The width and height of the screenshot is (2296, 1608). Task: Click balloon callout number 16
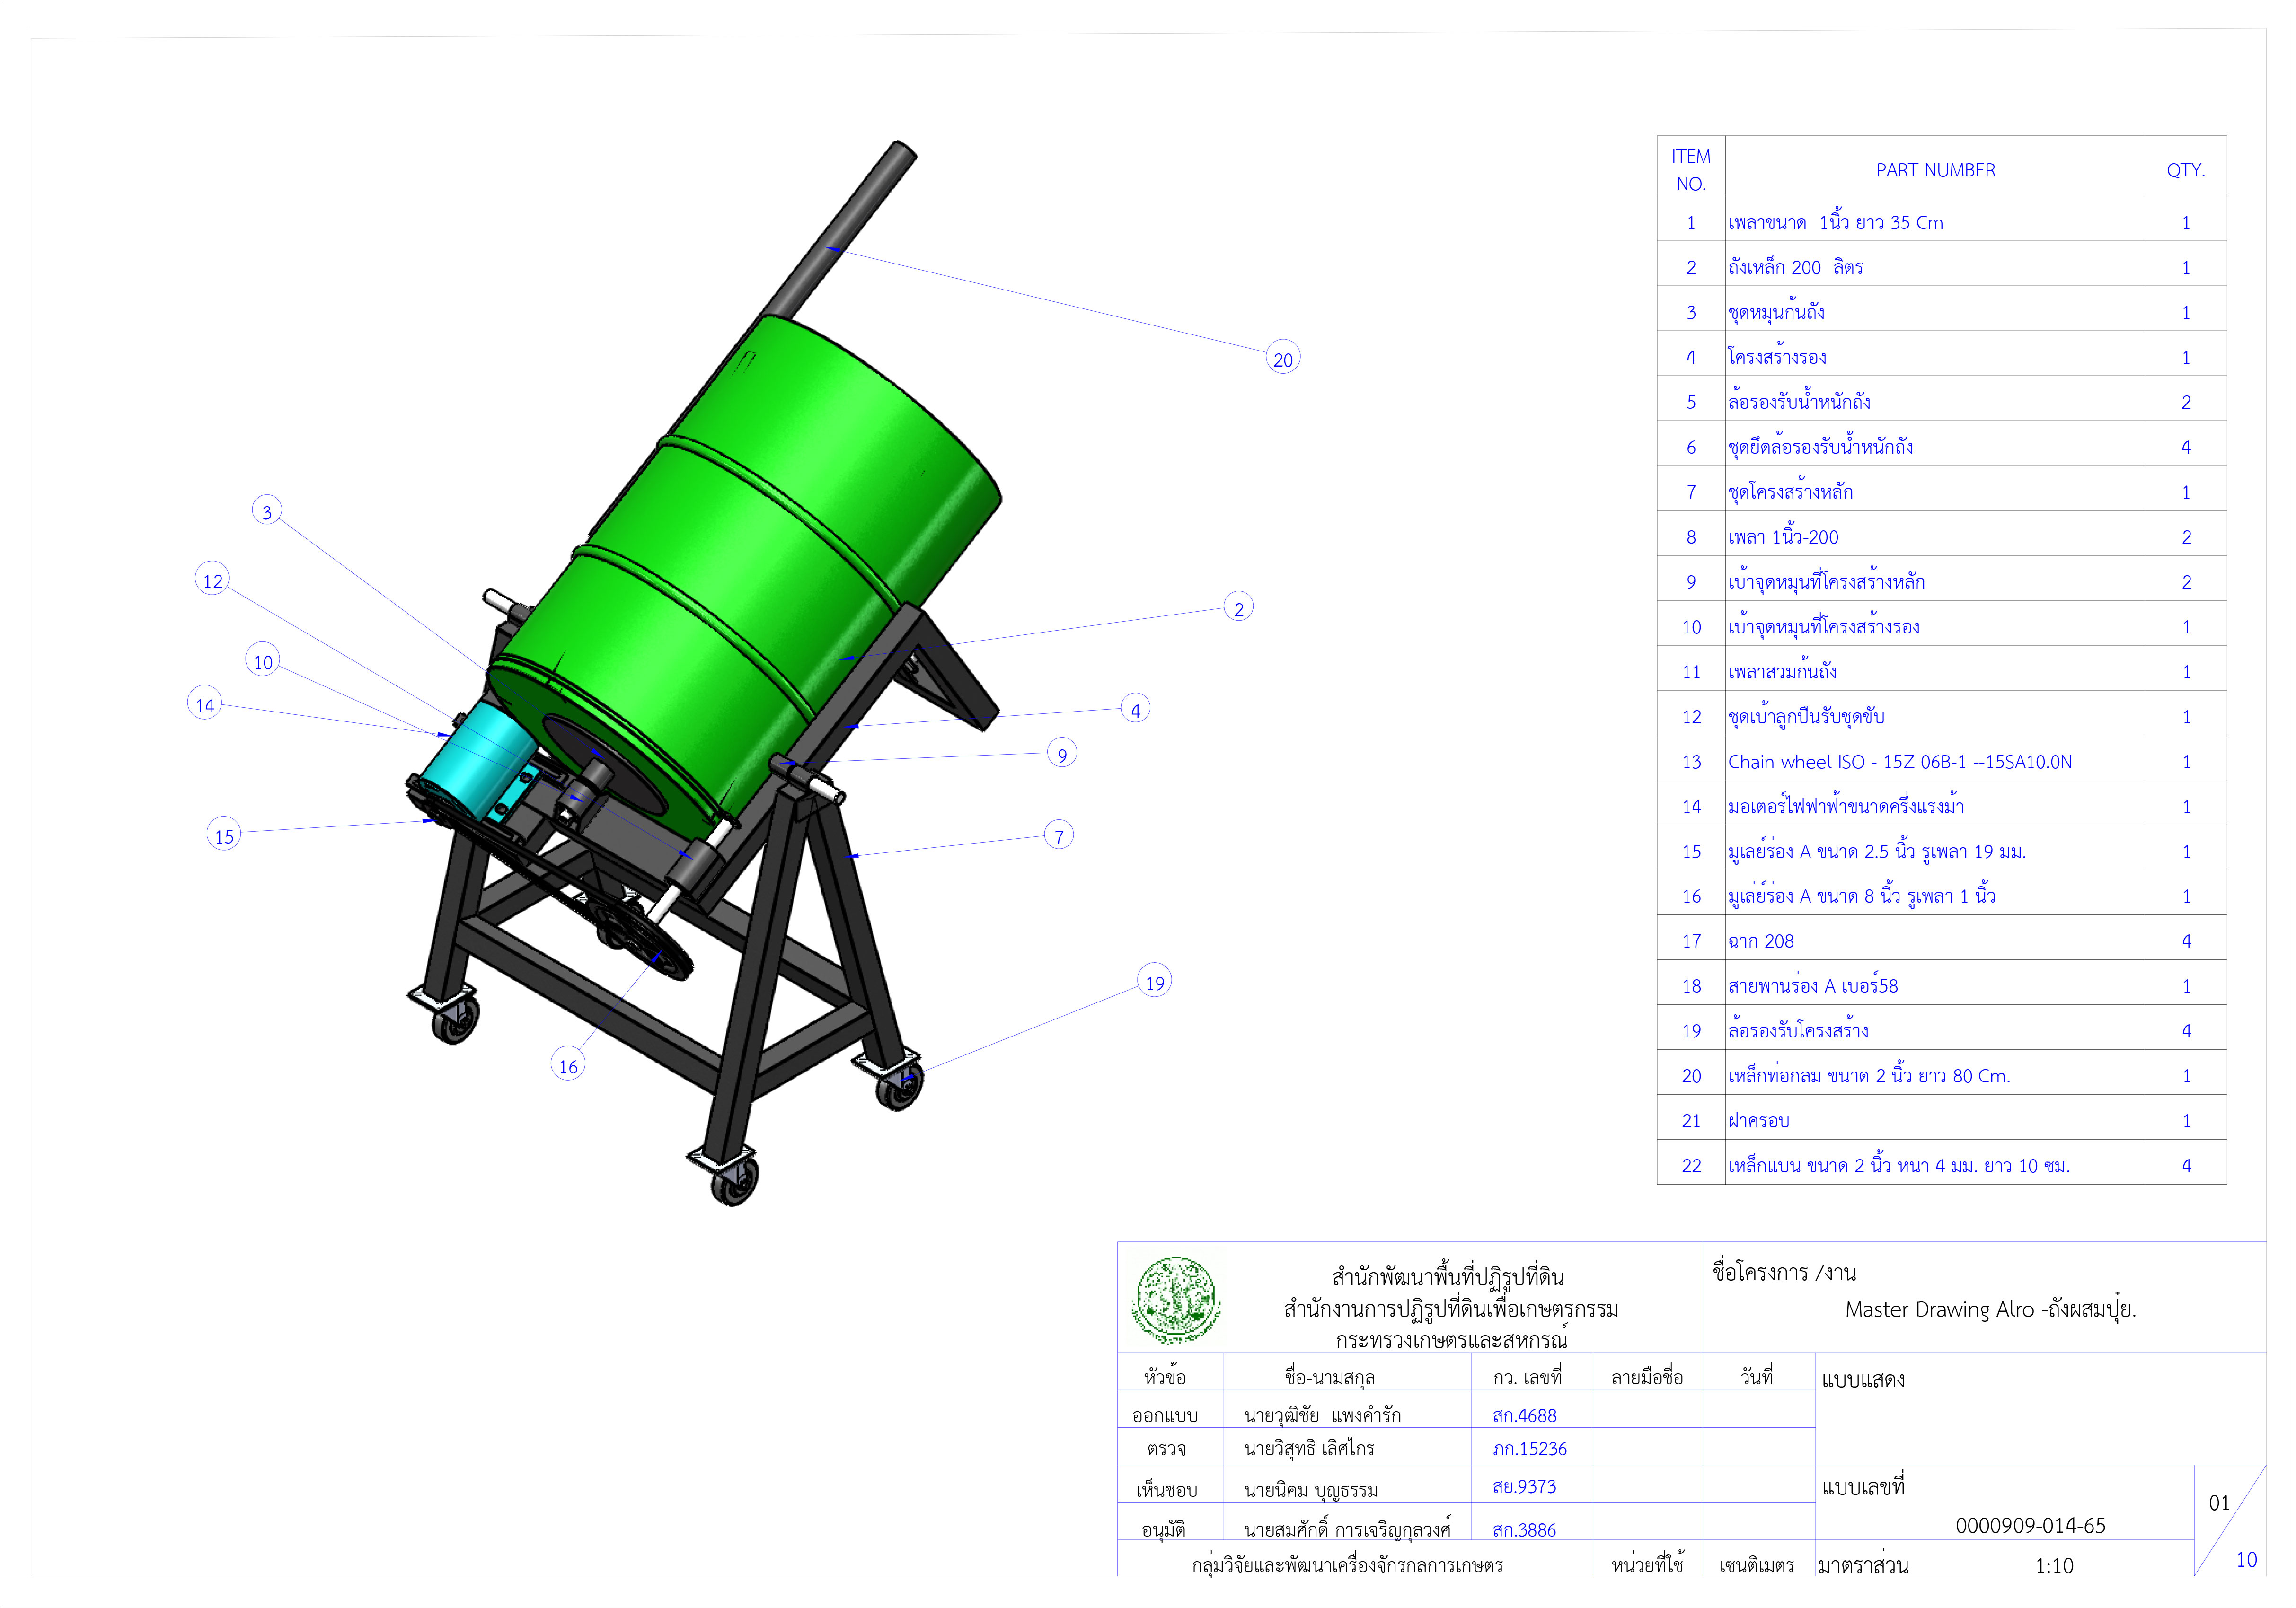(x=568, y=1065)
